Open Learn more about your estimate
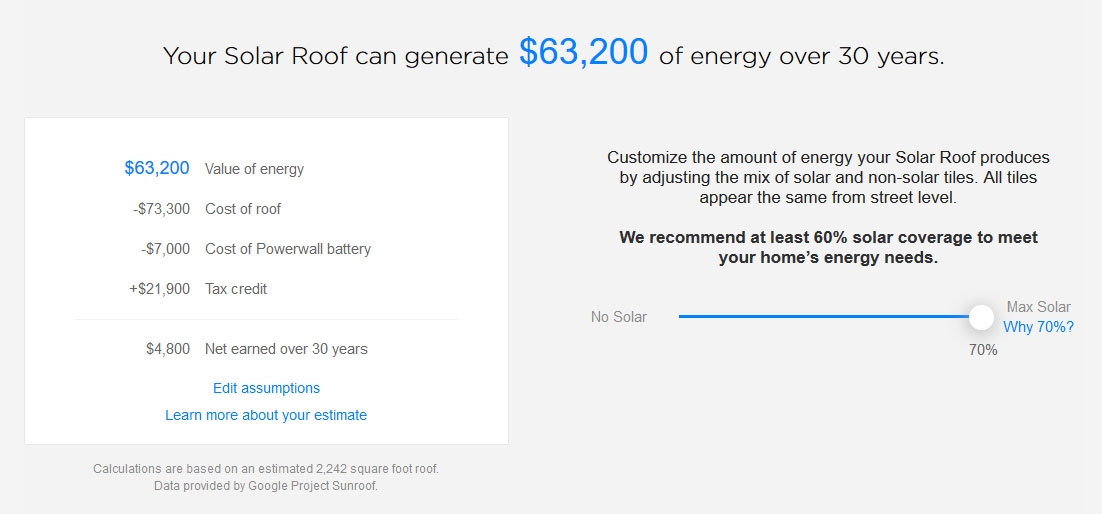The width and height of the screenshot is (1102, 514). click(266, 415)
